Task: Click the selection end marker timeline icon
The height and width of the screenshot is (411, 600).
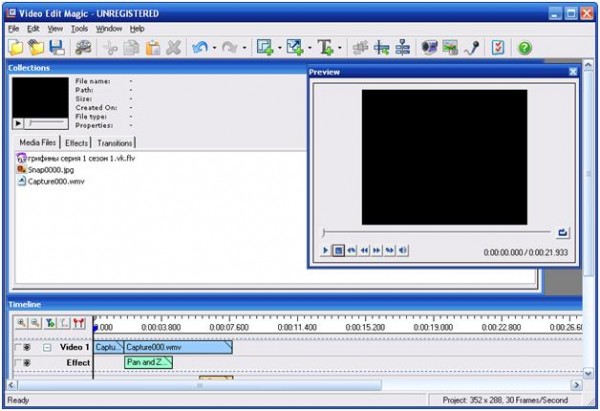Action: click(64, 323)
